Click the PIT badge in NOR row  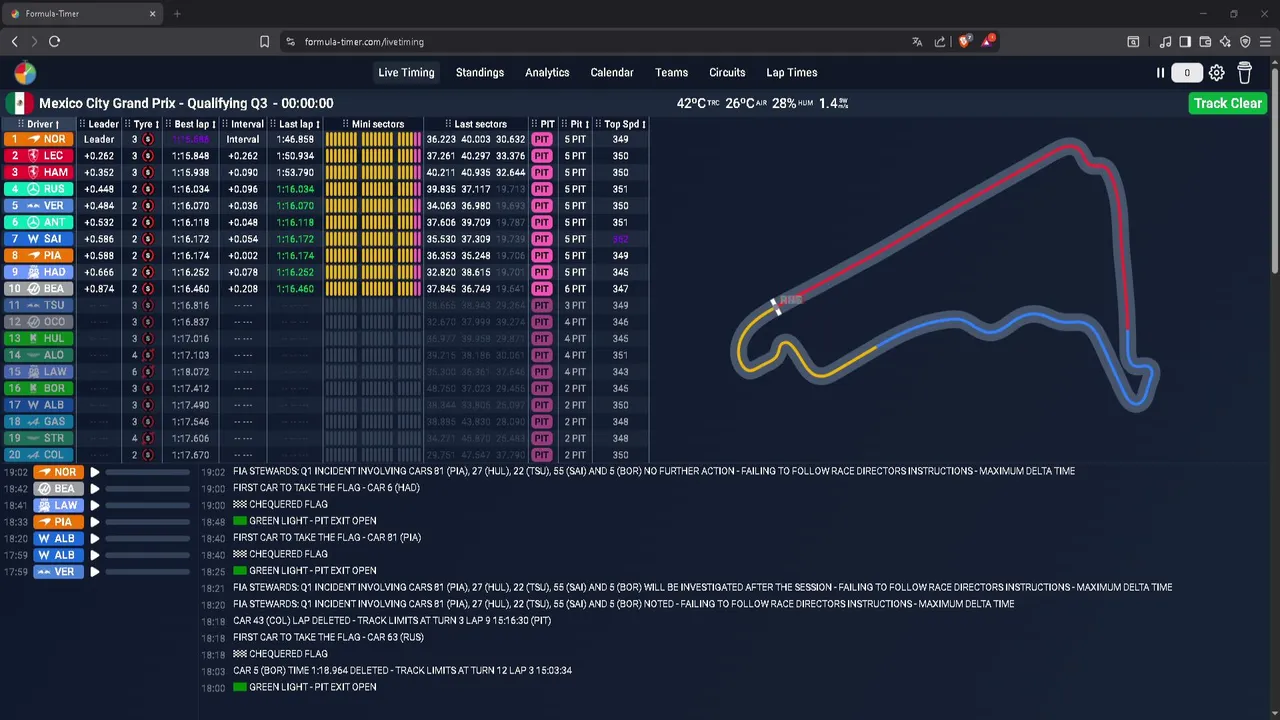pyautogui.click(x=542, y=140)
